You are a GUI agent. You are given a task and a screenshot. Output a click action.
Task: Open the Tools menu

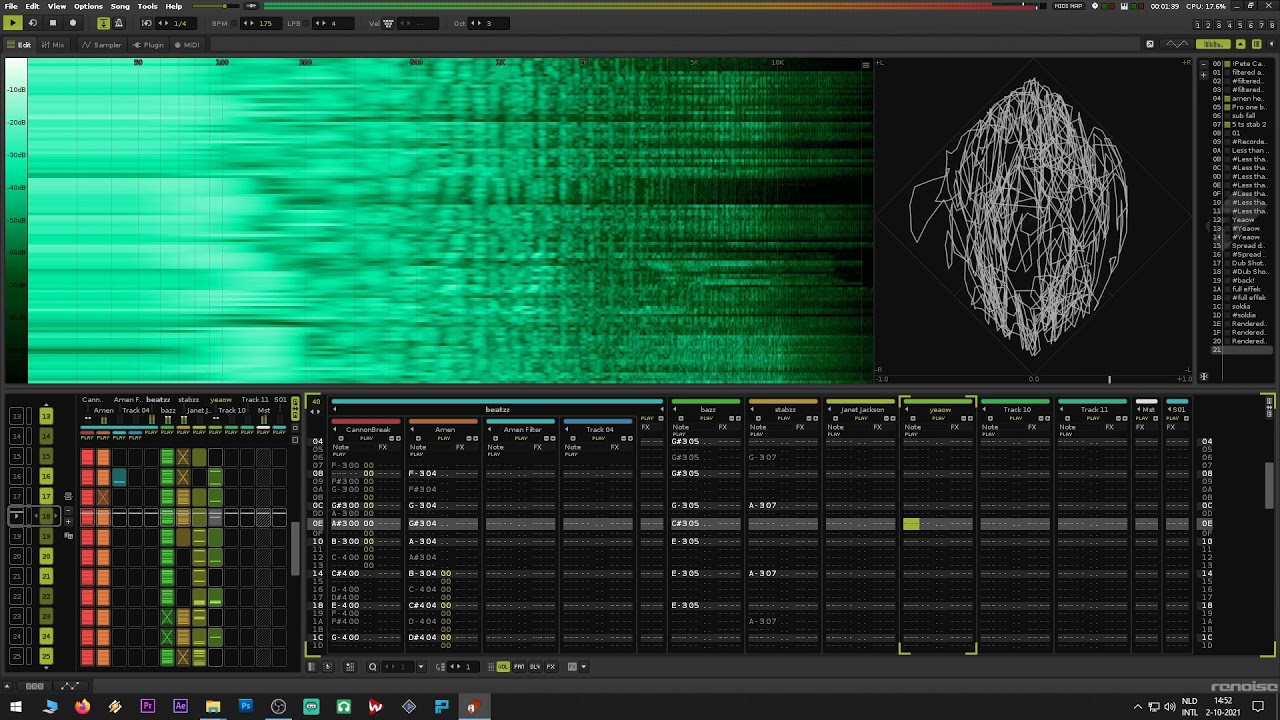coord(147,6)
